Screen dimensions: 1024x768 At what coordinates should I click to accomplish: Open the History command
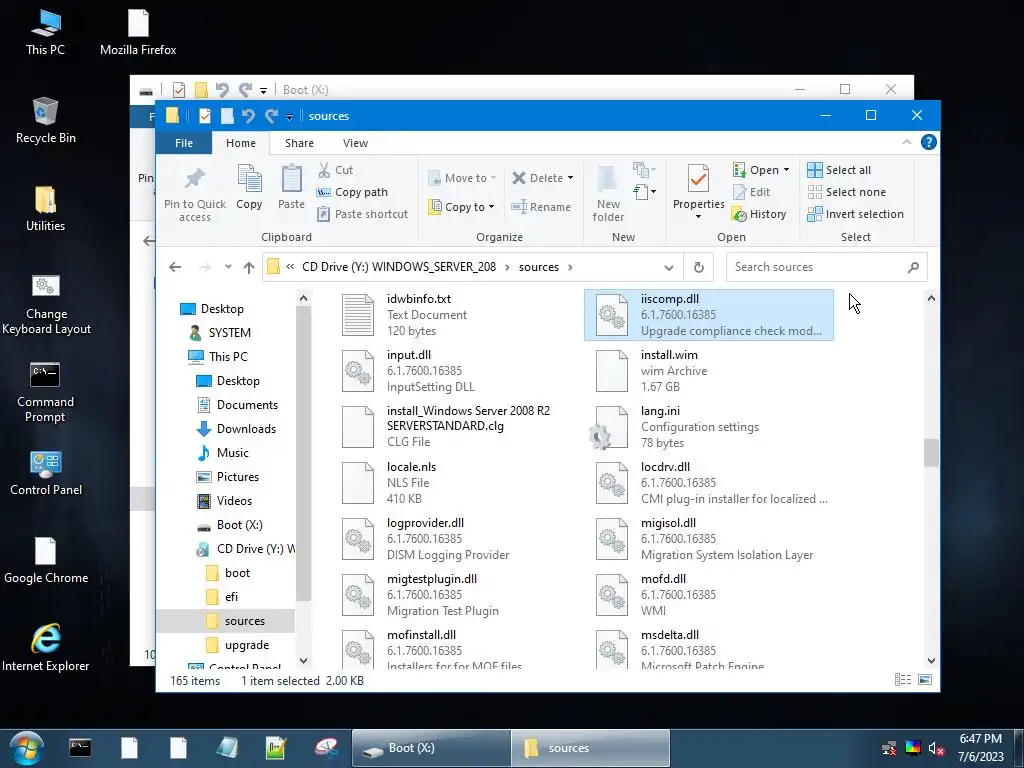[759, 214]
